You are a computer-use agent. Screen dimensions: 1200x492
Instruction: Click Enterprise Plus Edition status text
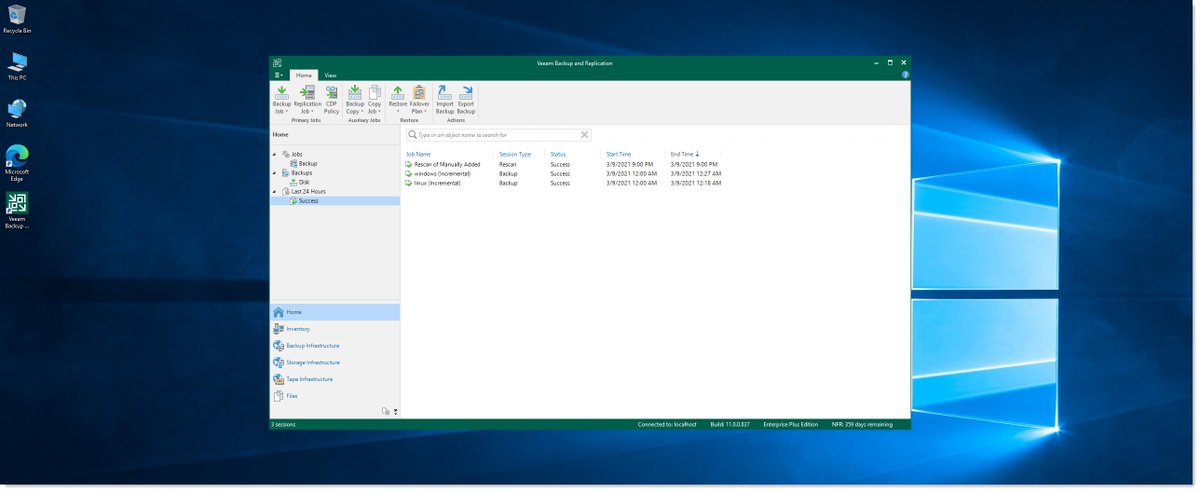(791, 424)
